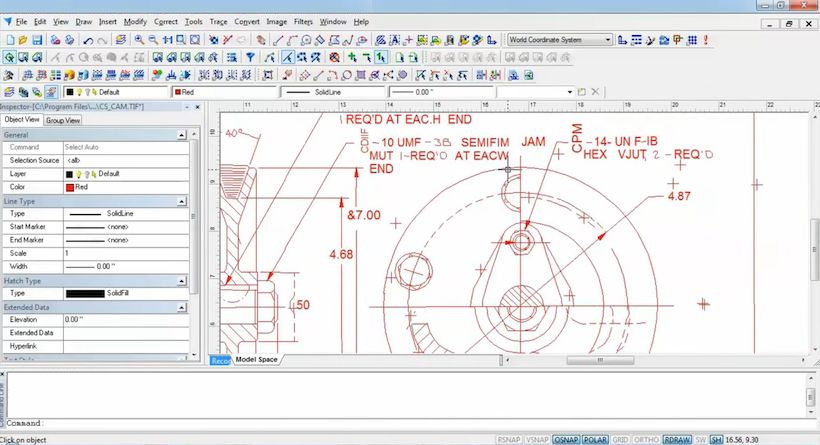Open the Default layer dropdown in toolbar
The image size is (820, 445).
click(116, 92)
